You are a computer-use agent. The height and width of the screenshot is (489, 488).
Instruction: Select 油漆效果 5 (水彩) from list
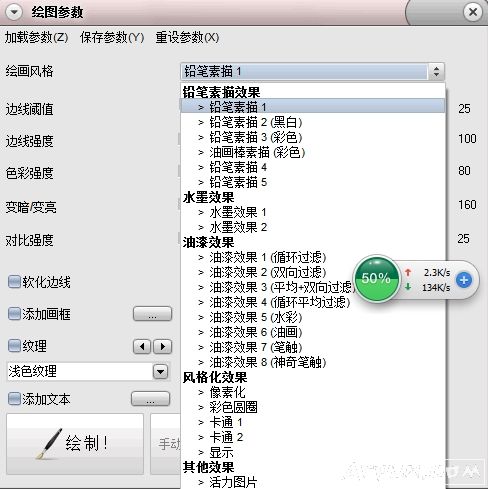coord(256,317)
